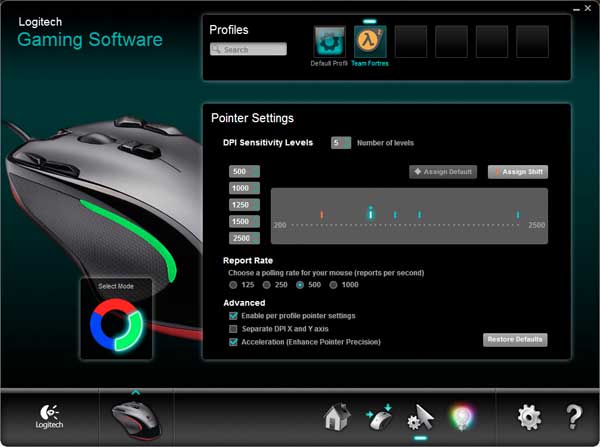This screenshot has height=447, width=600.
Task: Open the help question mark icon
Action: coord(573,417)
